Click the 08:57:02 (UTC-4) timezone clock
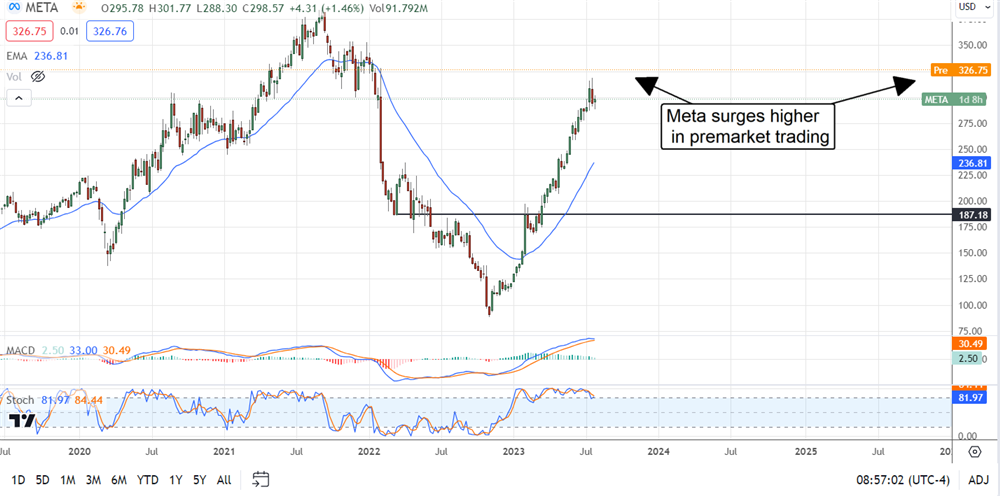 (903, 479)
